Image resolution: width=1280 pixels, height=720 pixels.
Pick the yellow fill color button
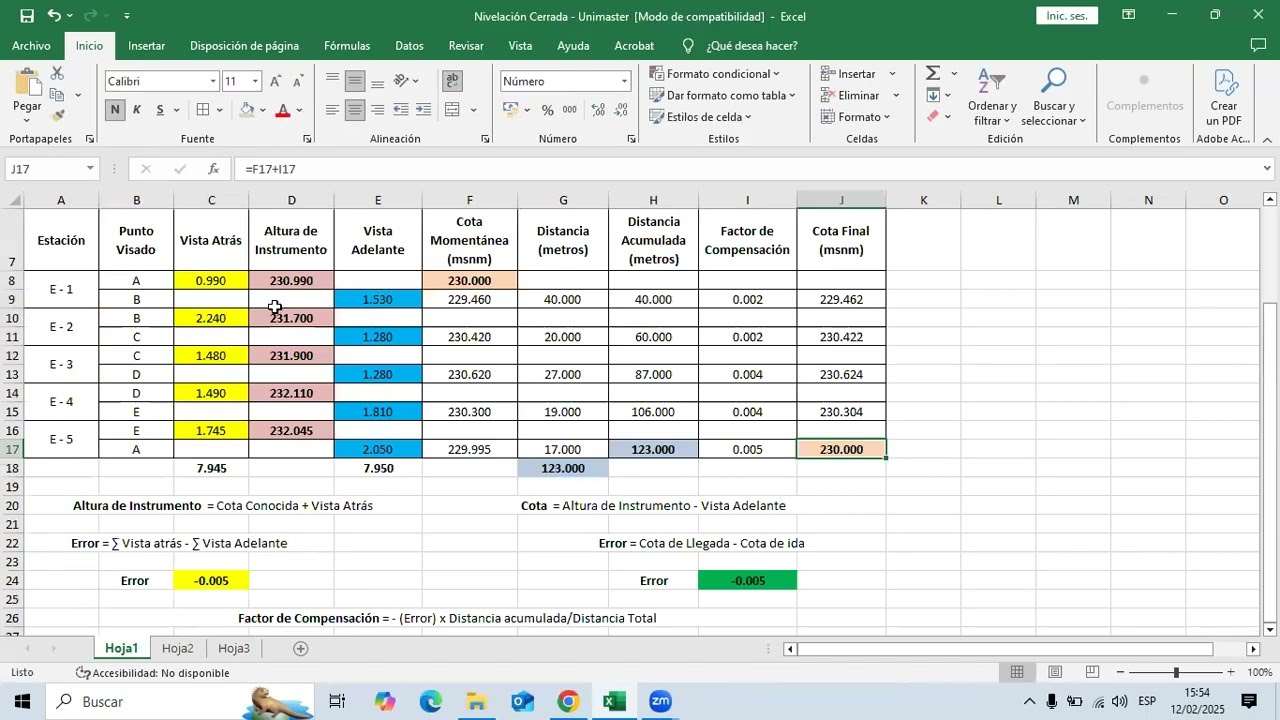point(247,110)
